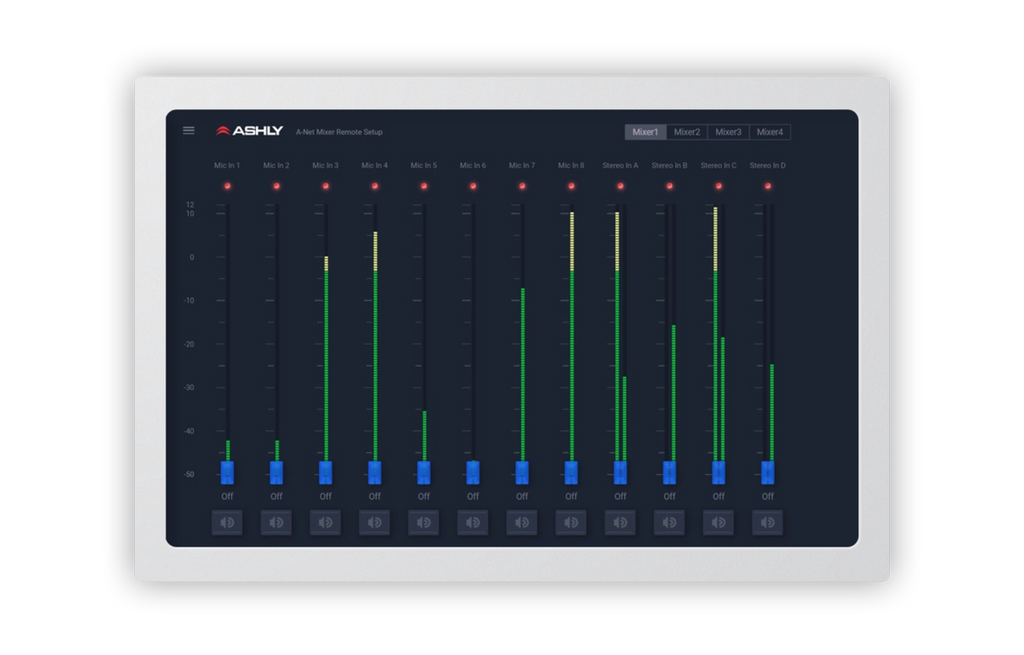Open the hamburger menu

188,130
